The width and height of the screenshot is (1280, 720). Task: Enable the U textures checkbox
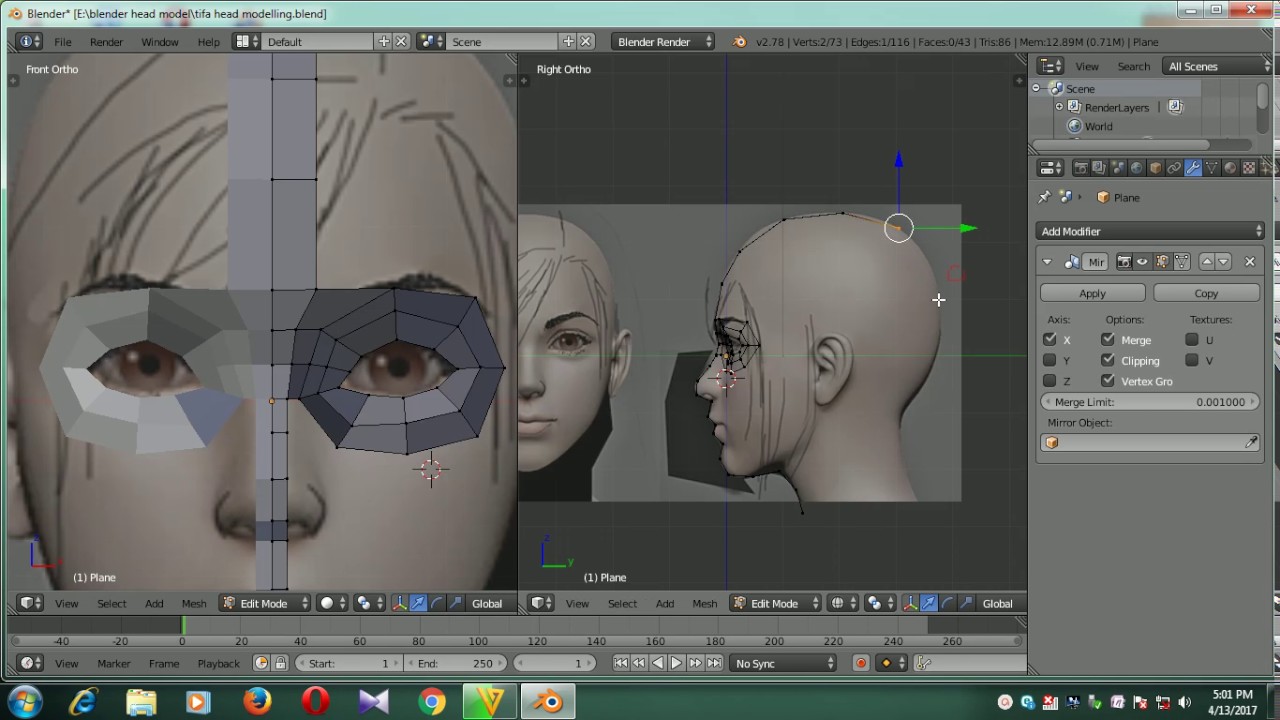coord(1192,340)
